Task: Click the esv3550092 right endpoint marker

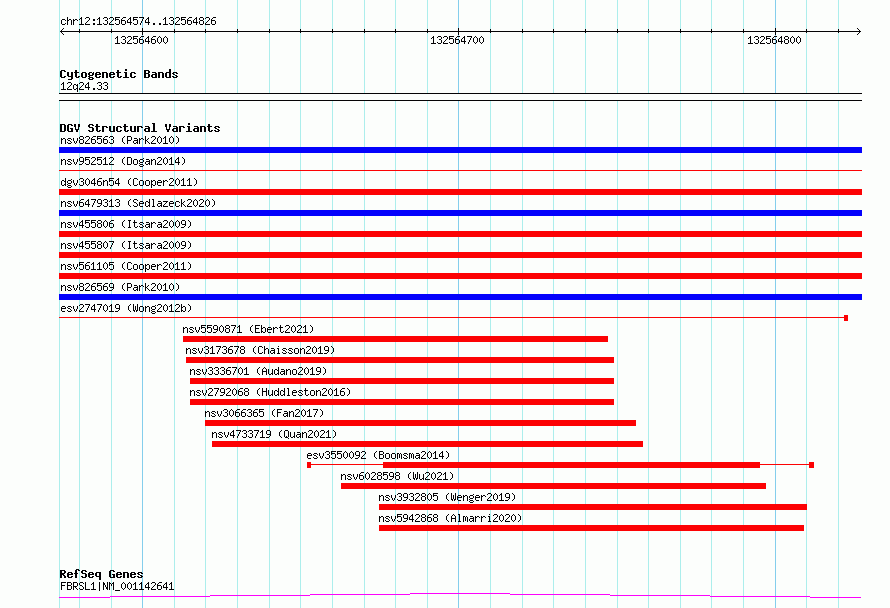Action: pyautogui.click(x=812, y=465)
